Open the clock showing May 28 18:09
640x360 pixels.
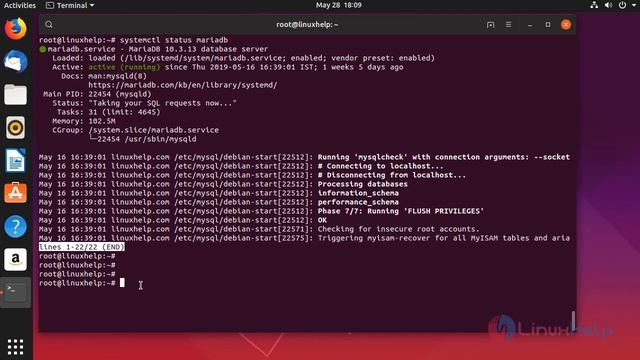click(338, 5)
